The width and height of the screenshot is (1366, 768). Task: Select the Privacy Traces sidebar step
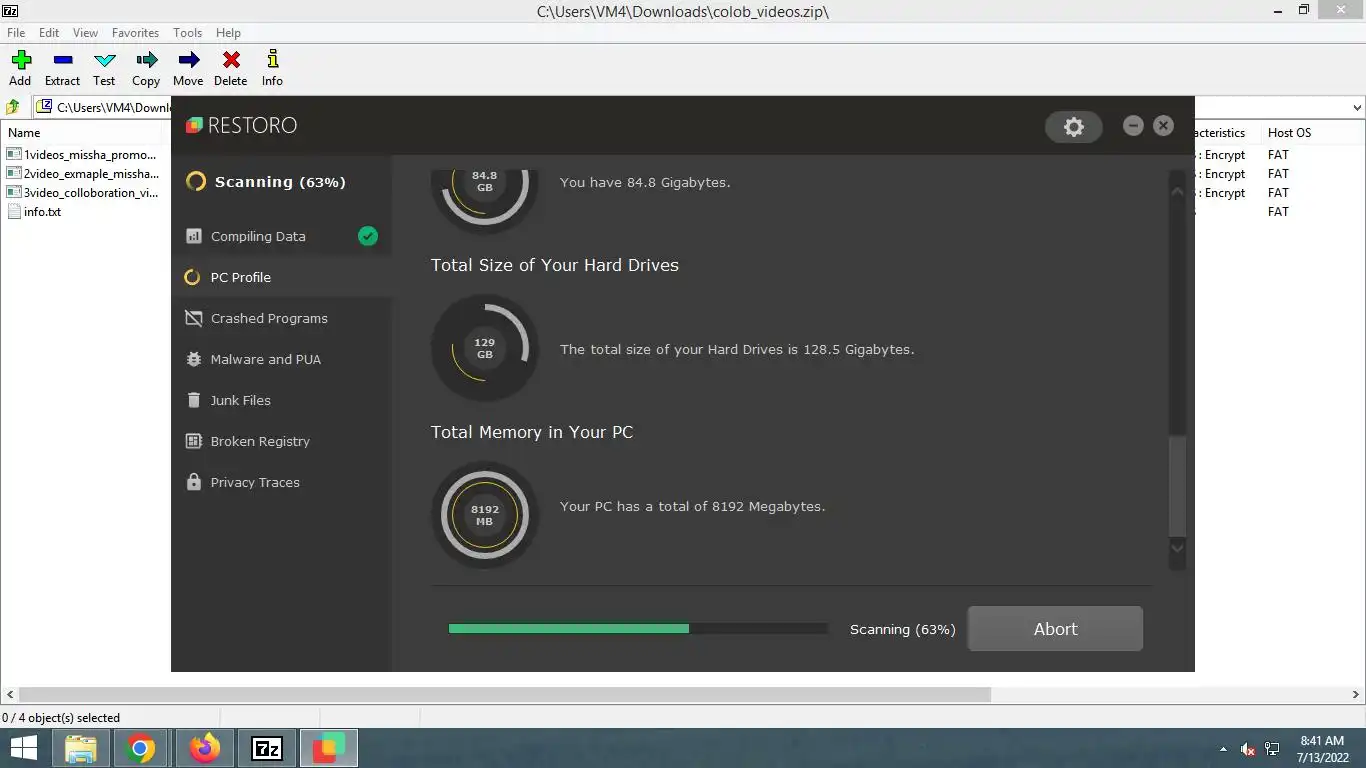pos(281,482)
